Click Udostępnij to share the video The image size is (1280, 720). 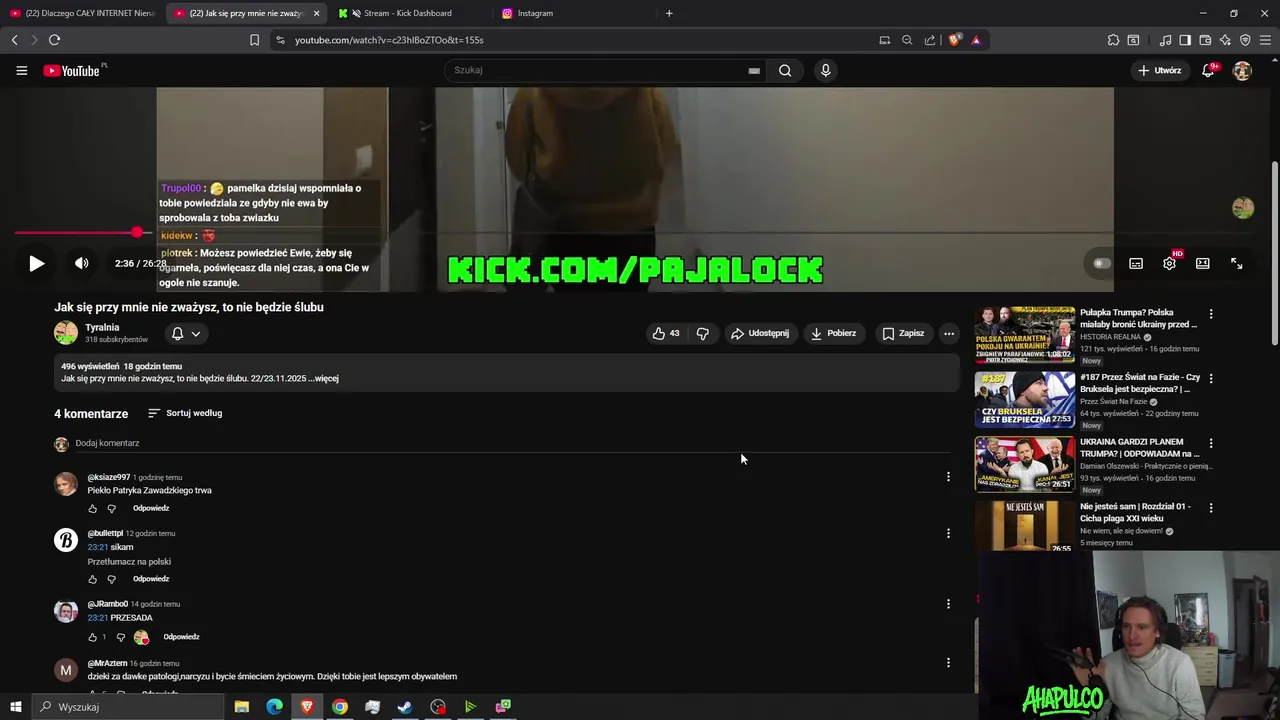tap(760, 334)
